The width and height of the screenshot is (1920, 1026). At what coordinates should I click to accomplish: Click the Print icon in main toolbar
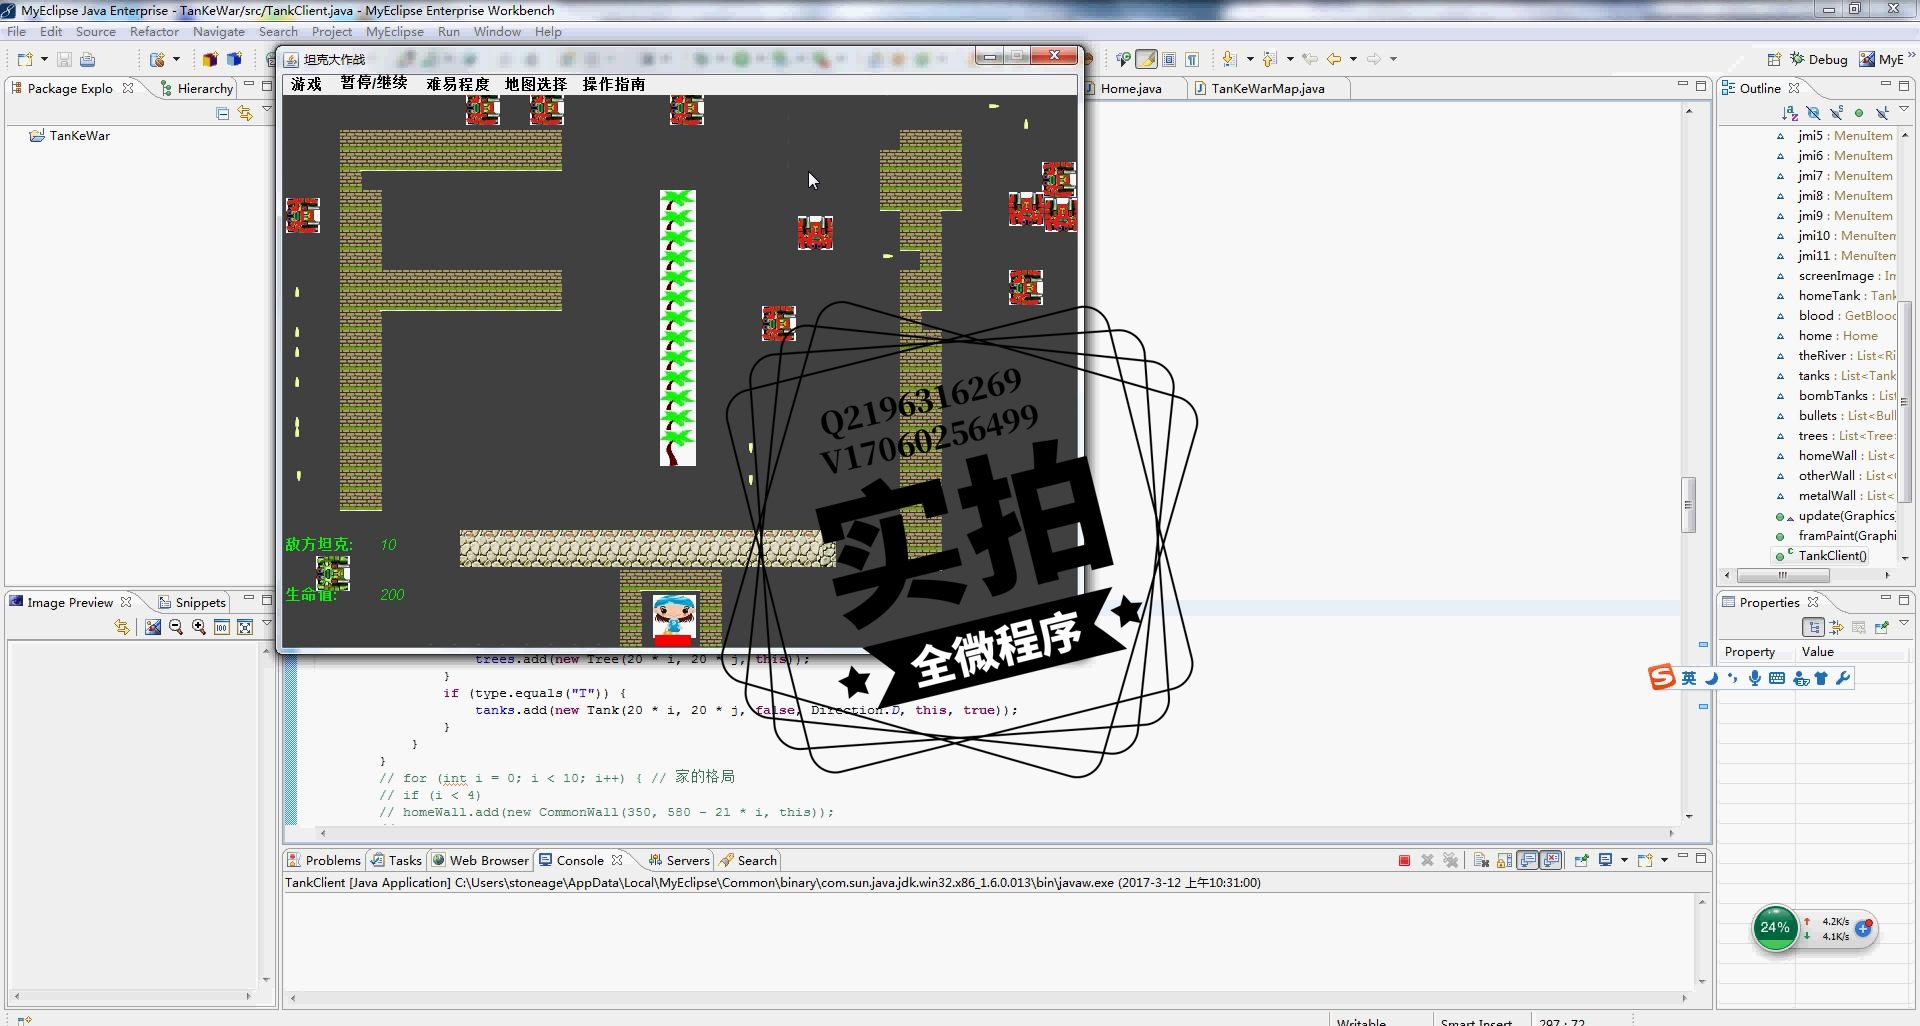(x=87, y=60)
